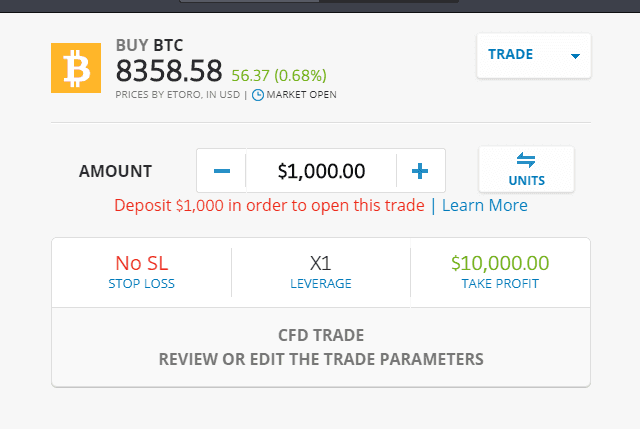640x429 pixels.
Task: Increase the amount with the plus button
Action: [420, 172]
